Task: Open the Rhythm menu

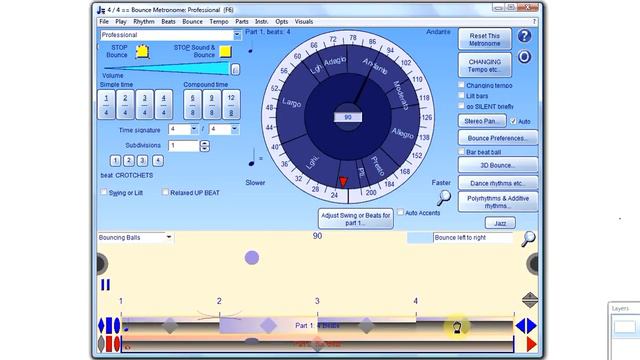Action: [144, 22]
